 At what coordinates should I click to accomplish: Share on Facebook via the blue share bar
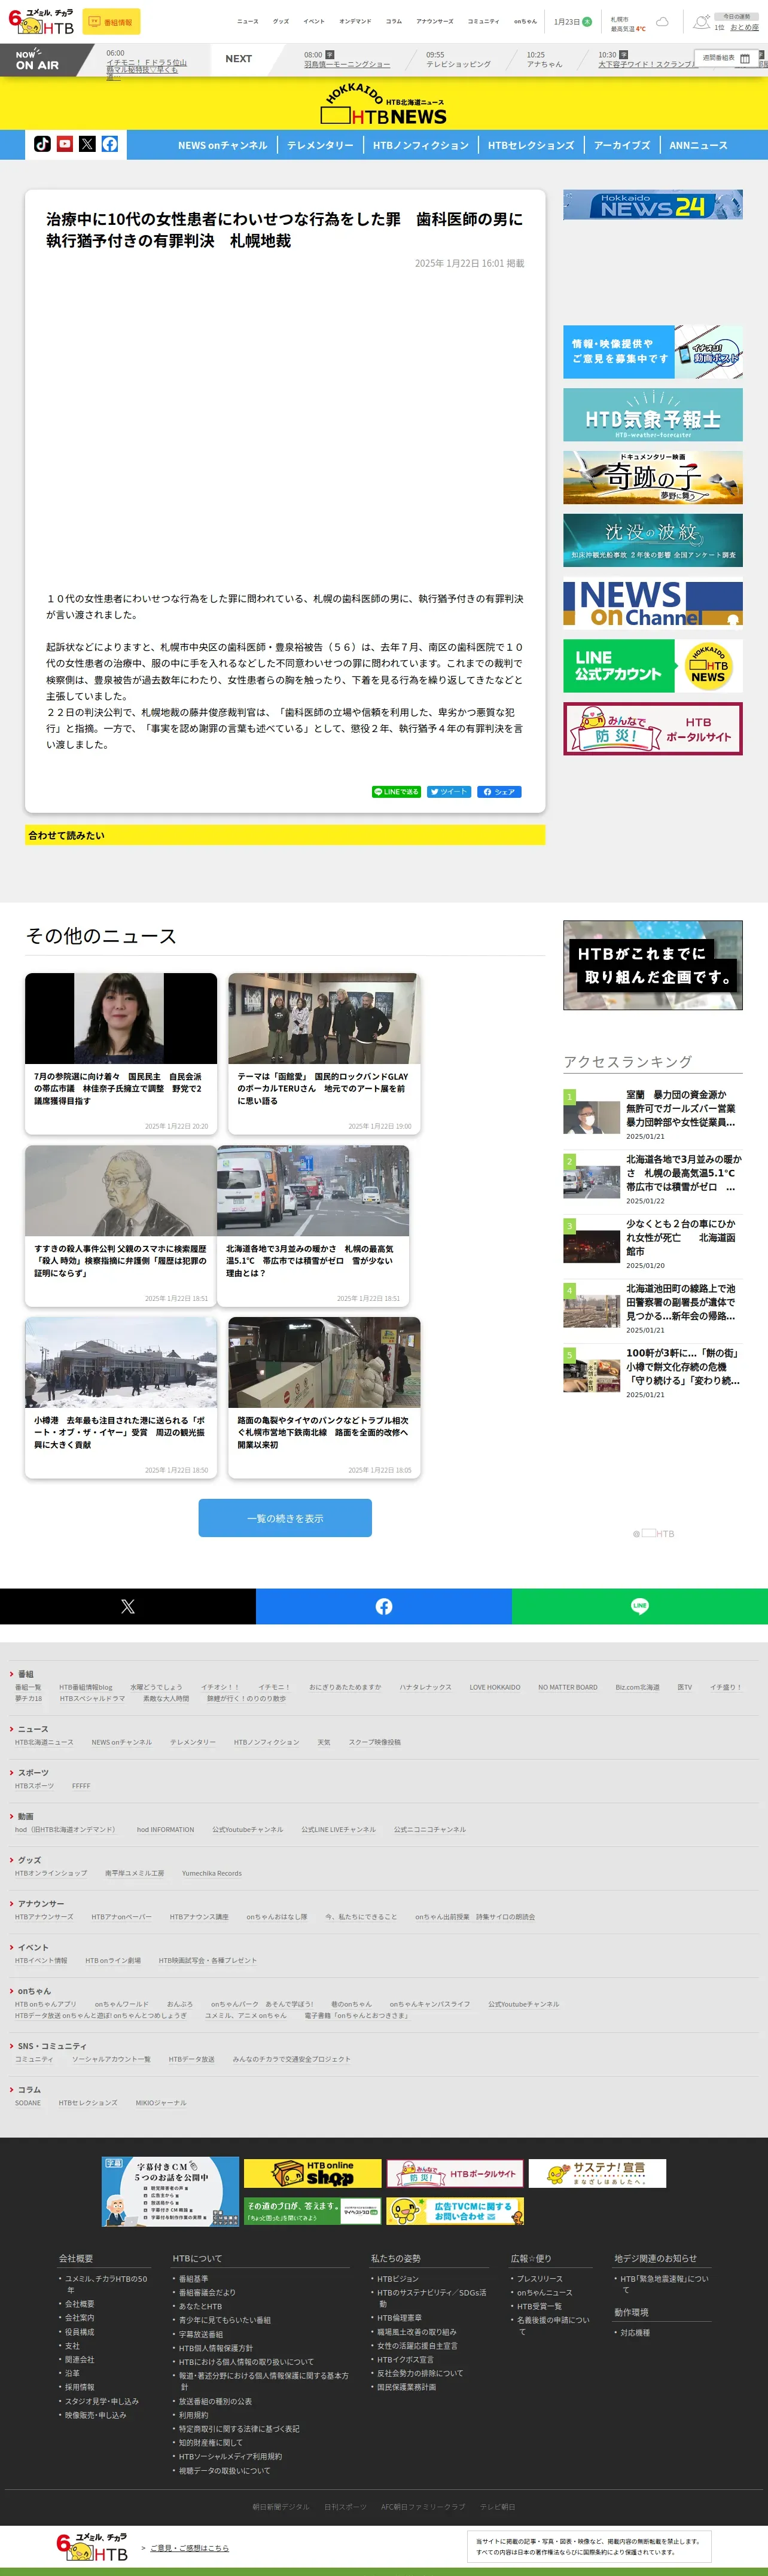tap(384, 1606)
